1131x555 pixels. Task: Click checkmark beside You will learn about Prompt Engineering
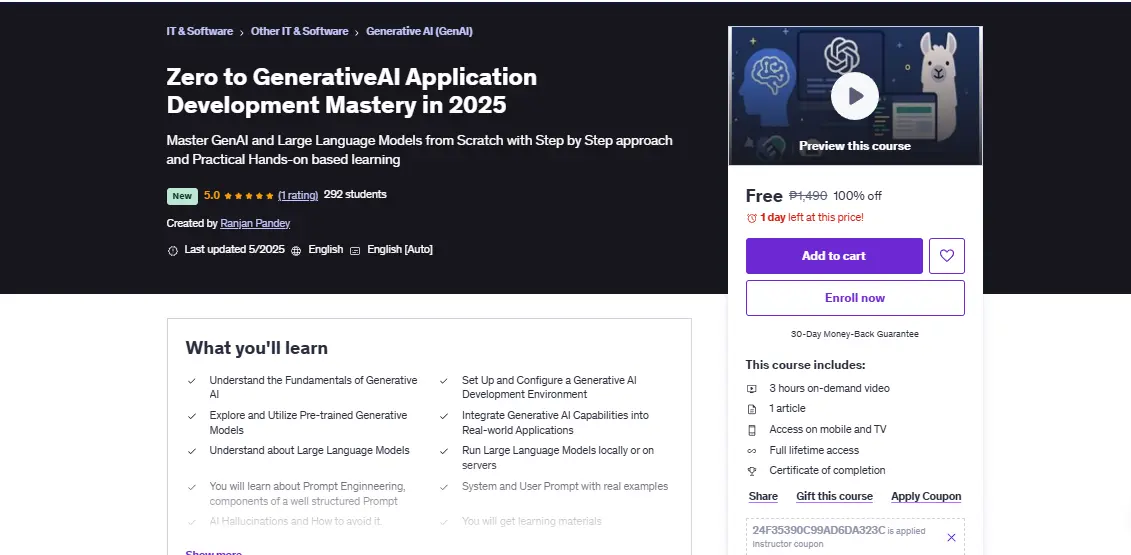coord(192,486)
